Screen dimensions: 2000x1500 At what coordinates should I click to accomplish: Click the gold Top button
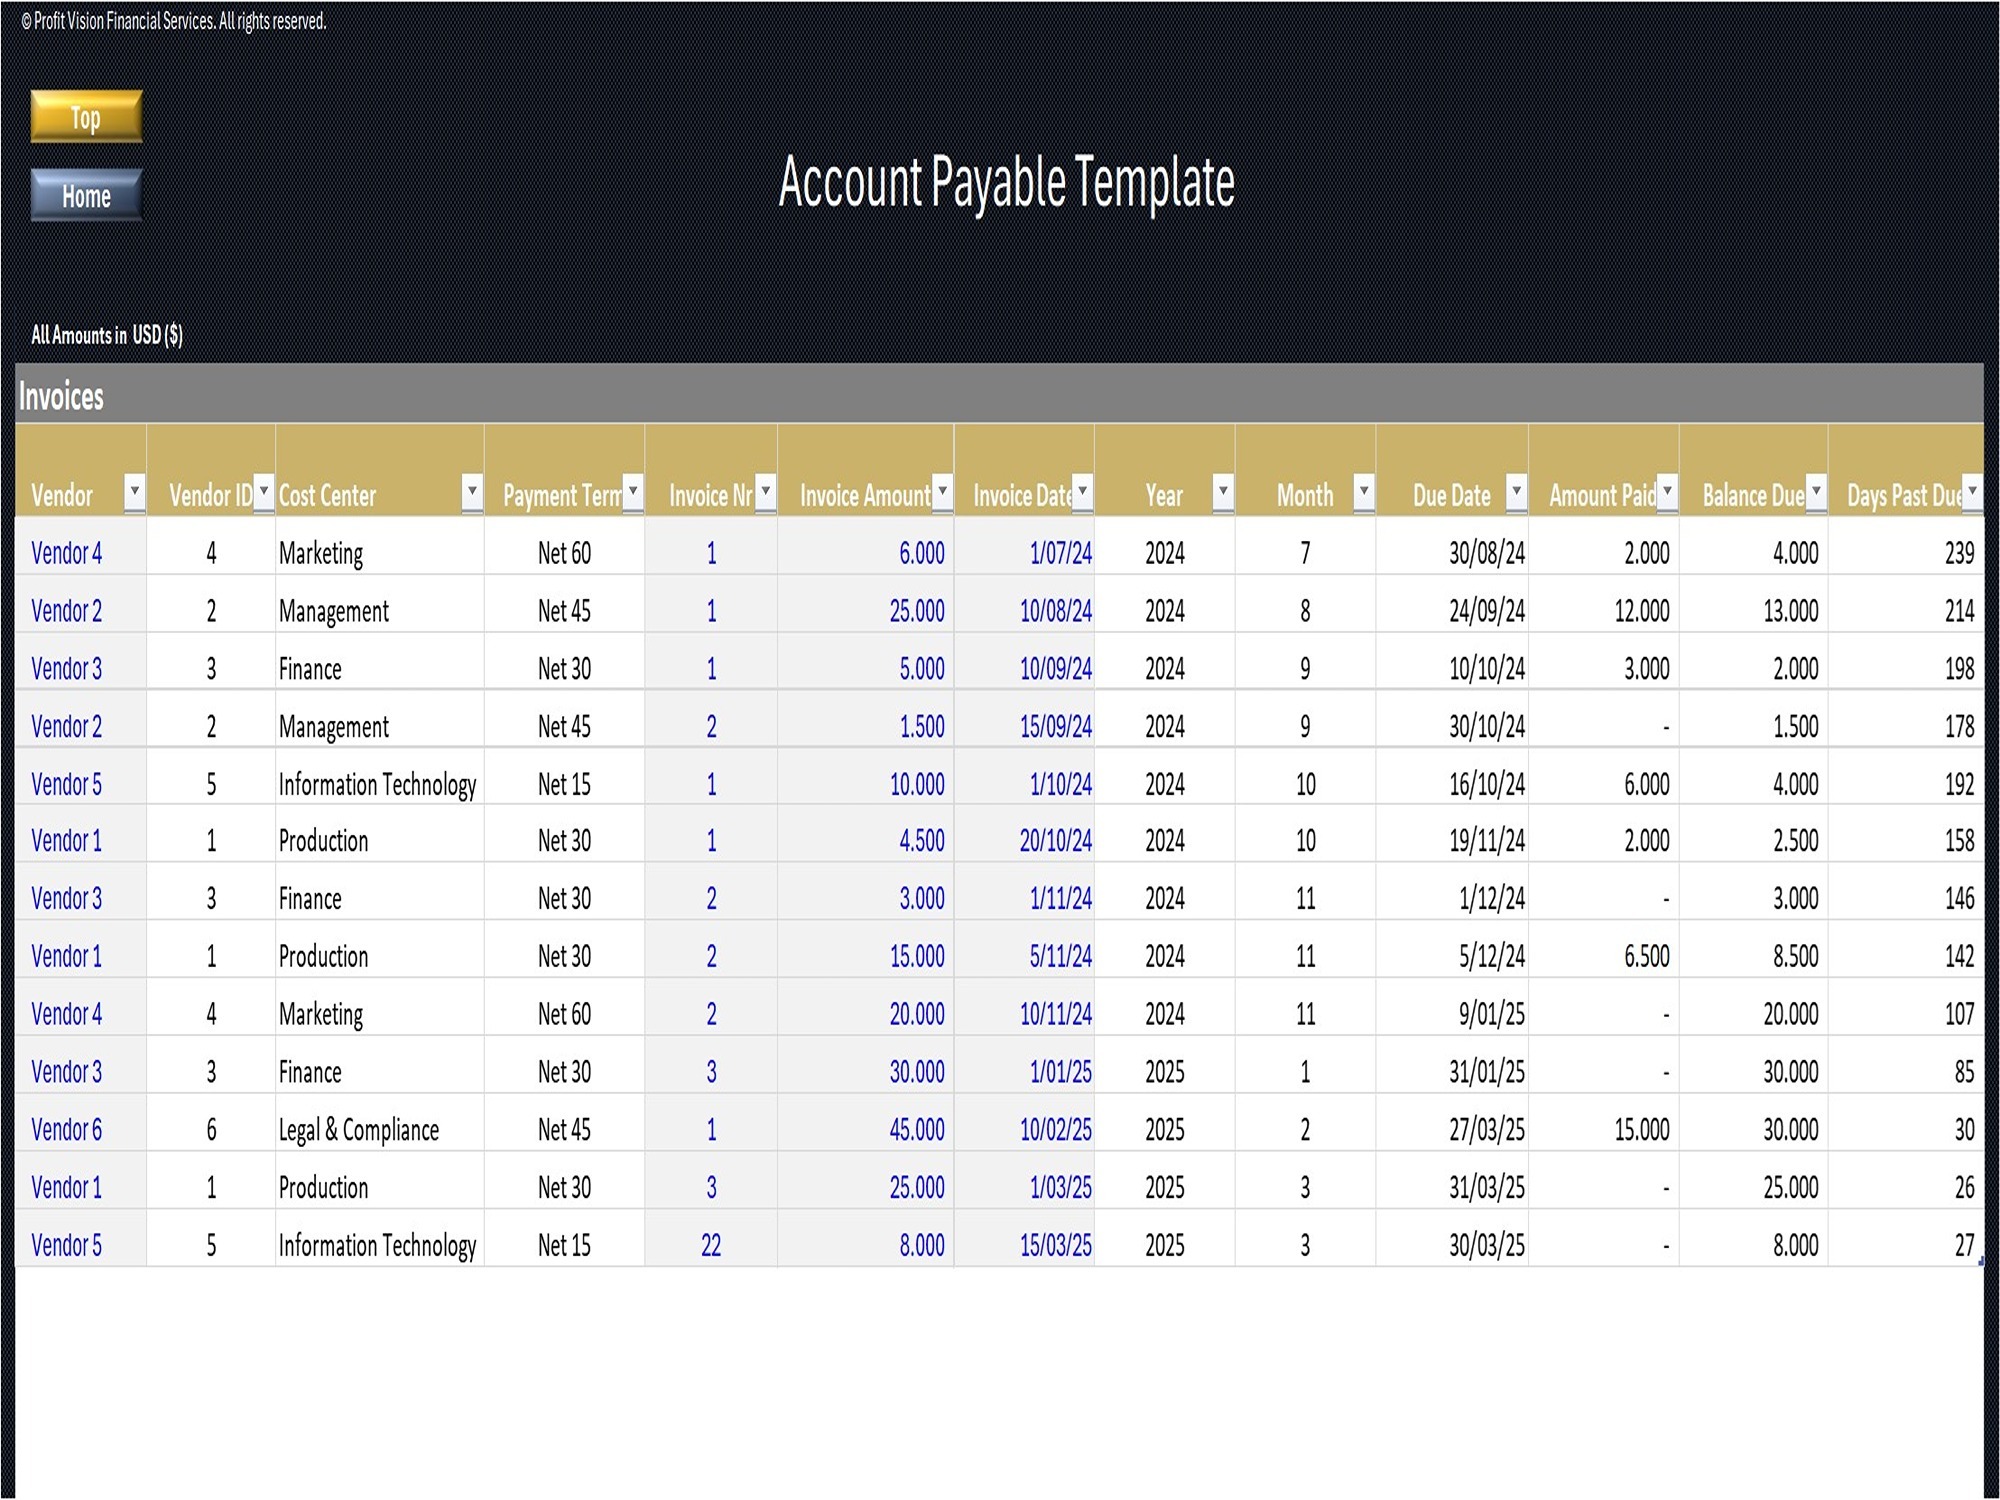click(85, 118)
